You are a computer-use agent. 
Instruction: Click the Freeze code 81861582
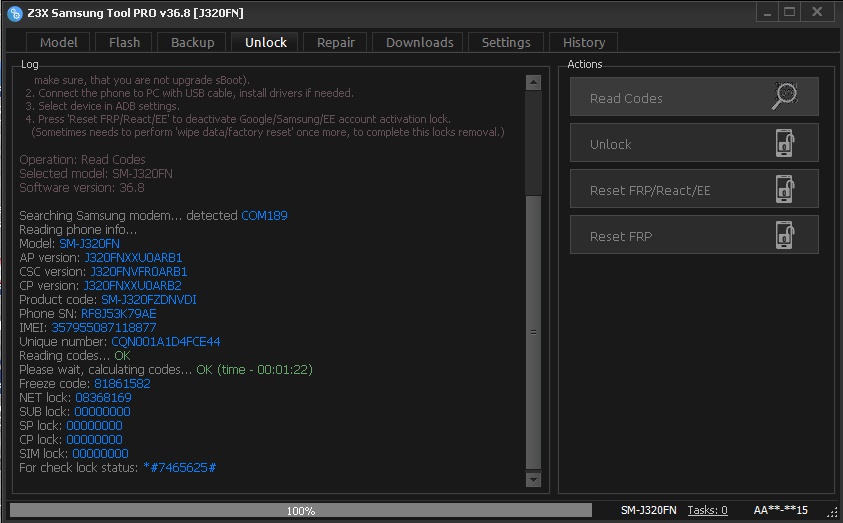click(x=122, y=383)
